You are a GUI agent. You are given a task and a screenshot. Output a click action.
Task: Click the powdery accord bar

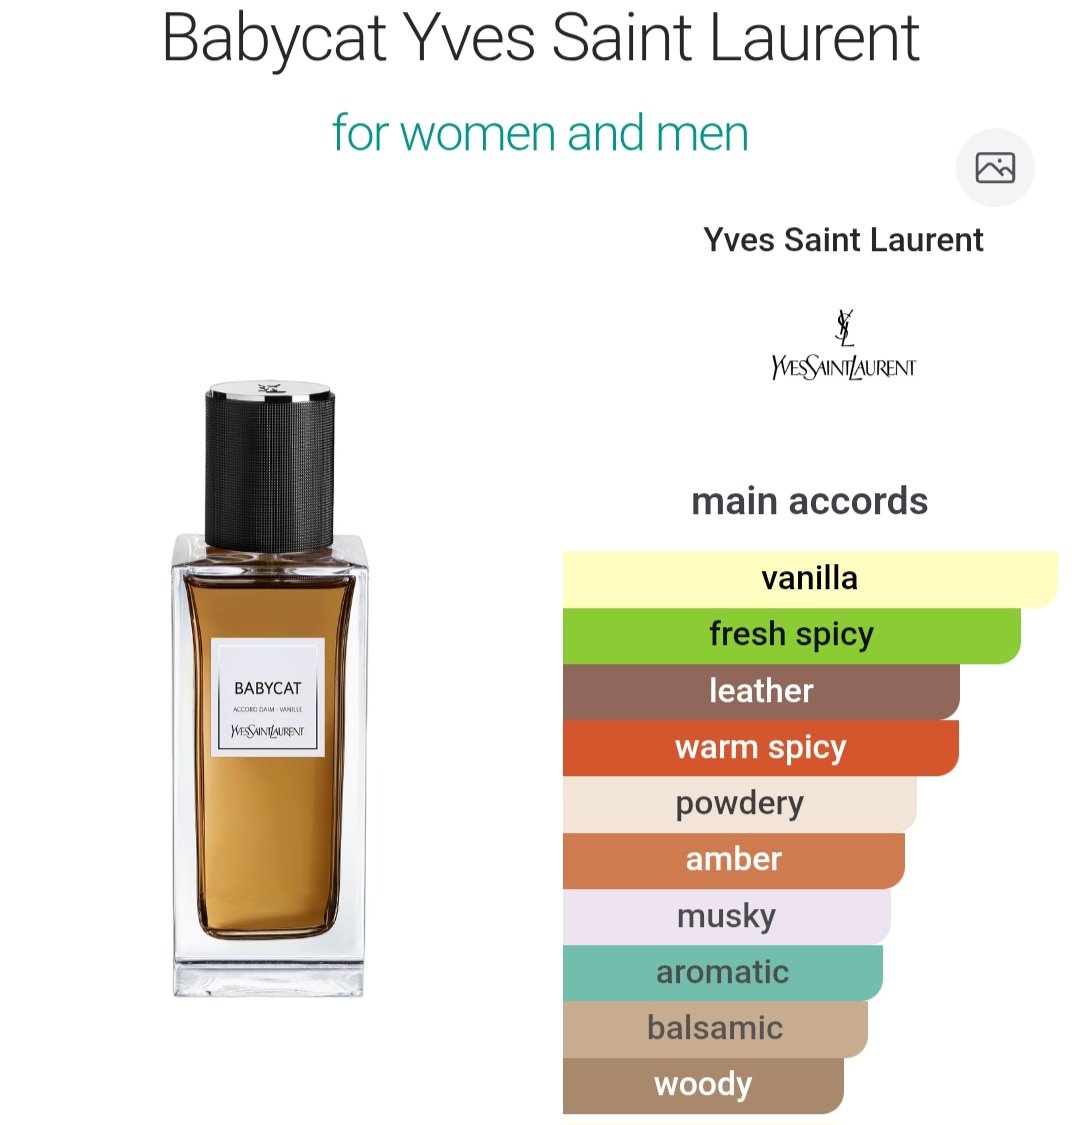click(x=740, y=804)
